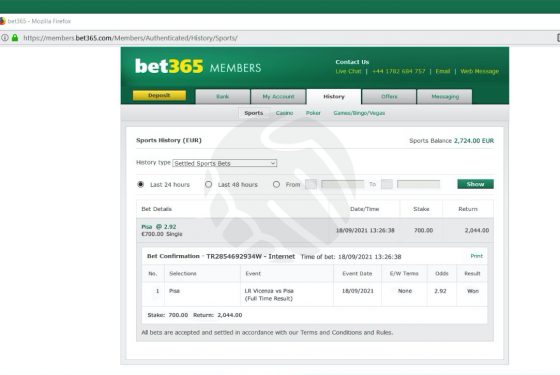Click the E/W Terms None cell
The height and width of the screenshot is (375, 560).
point(405,291)
